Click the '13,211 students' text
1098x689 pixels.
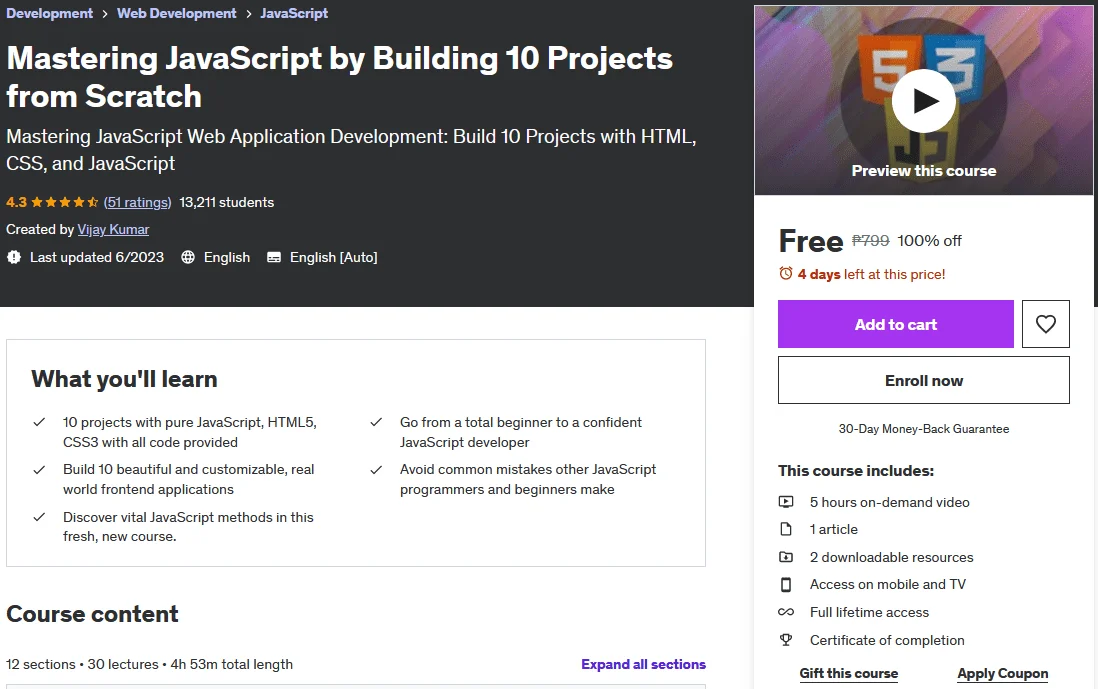tap(227, 202)
